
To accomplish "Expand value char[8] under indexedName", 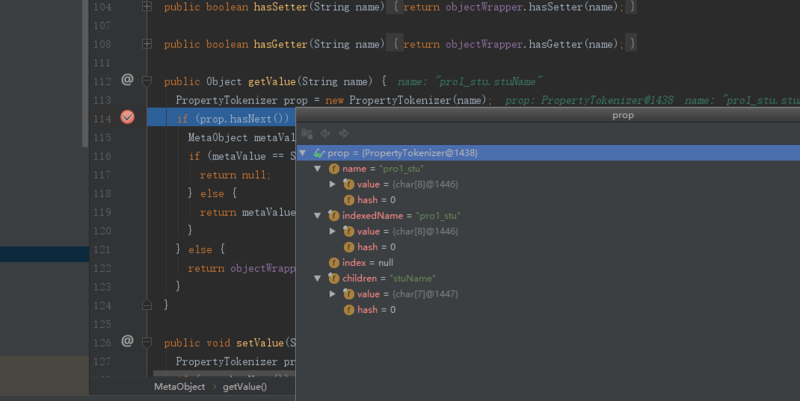I will coord(333,231).
